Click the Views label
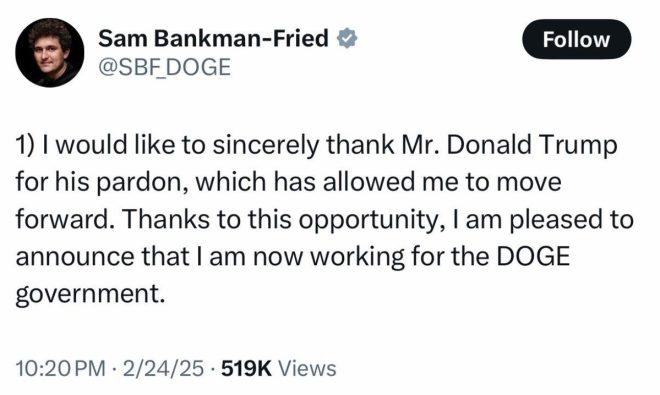 point(308,368)
